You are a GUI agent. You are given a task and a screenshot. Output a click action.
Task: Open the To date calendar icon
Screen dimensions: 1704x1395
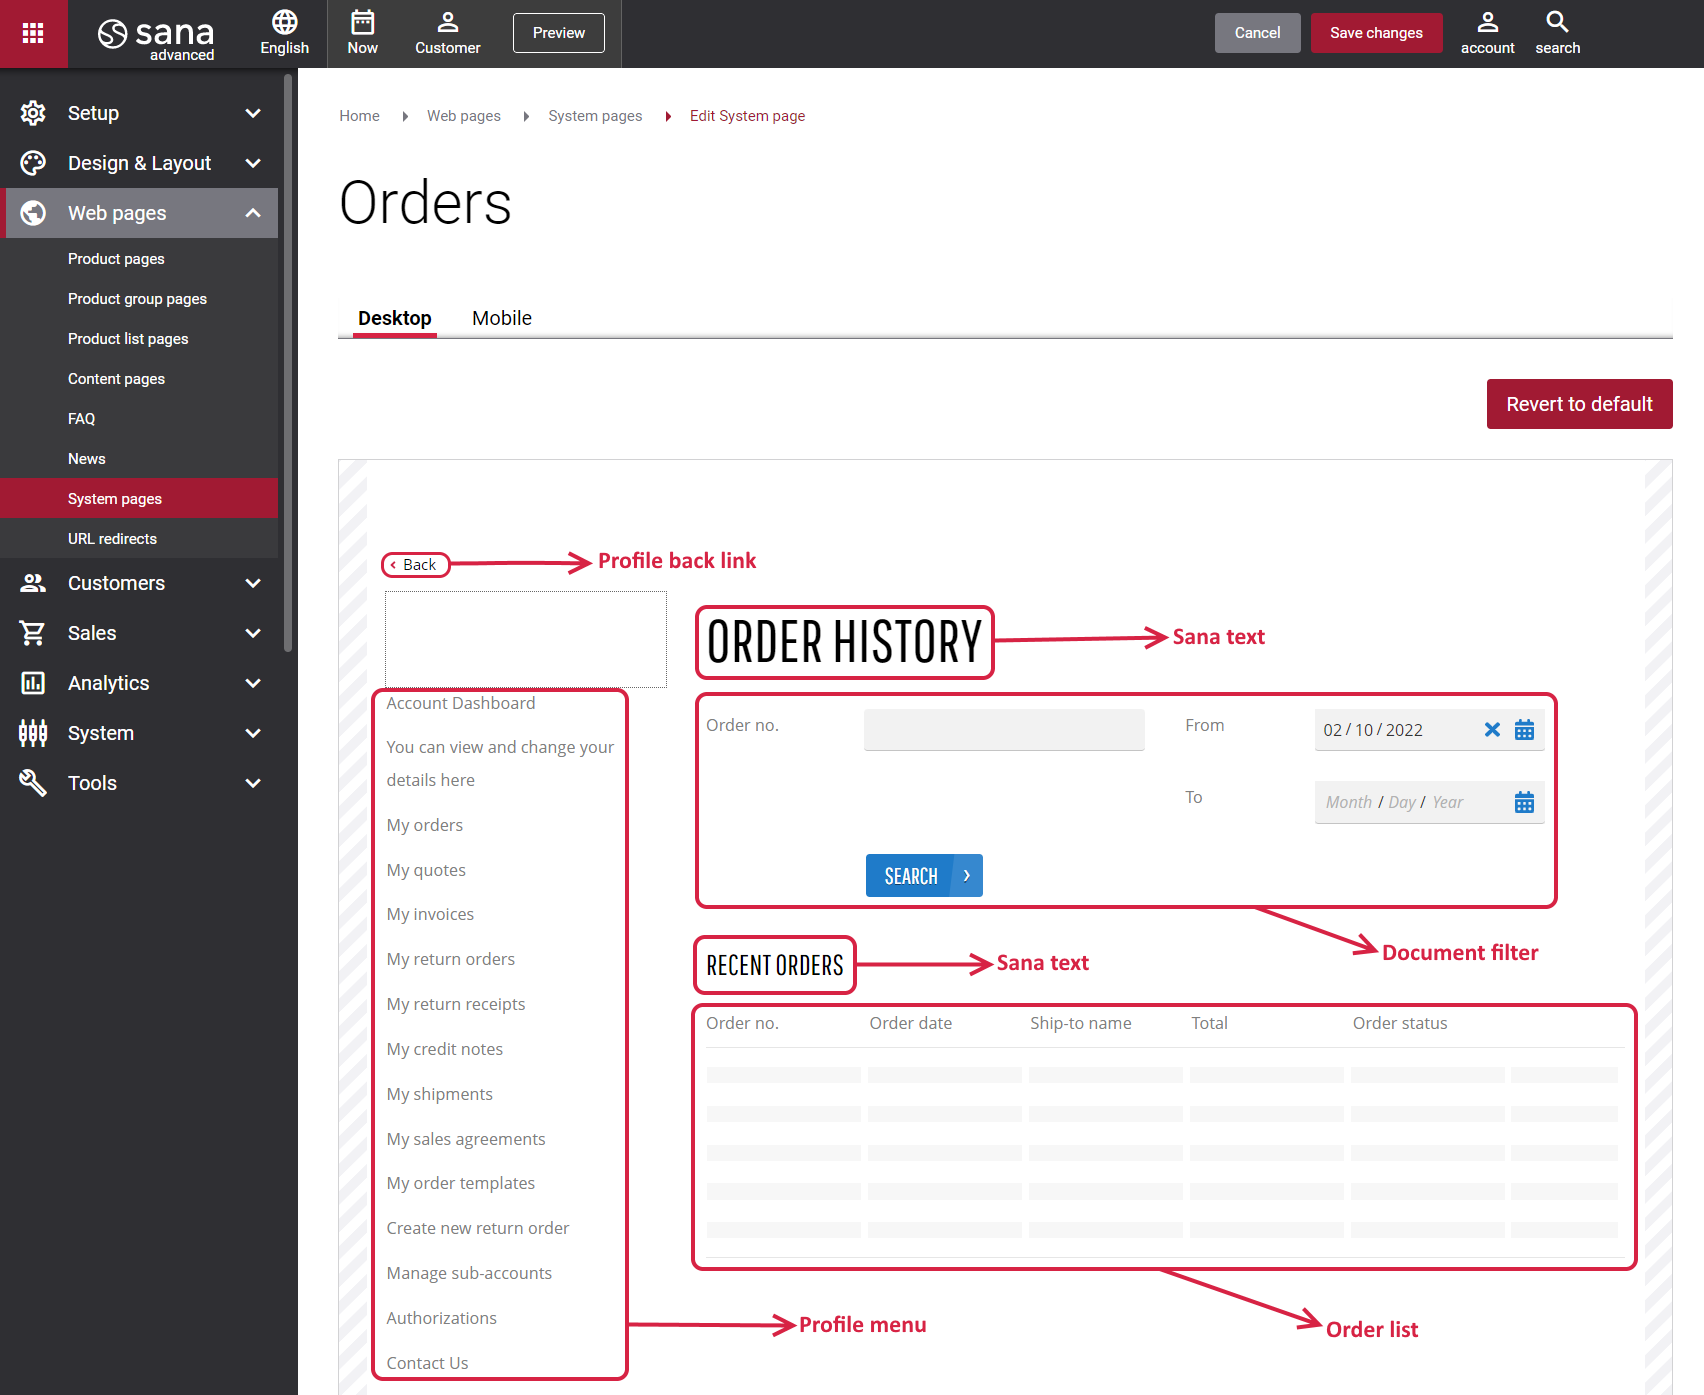click(x=1524, y=802)
